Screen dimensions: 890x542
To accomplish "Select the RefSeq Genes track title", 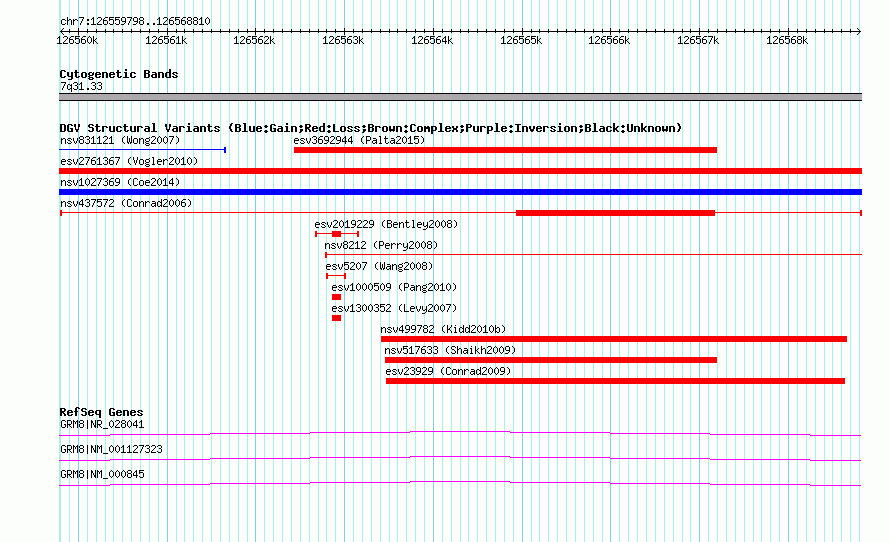I will [101, 412].
